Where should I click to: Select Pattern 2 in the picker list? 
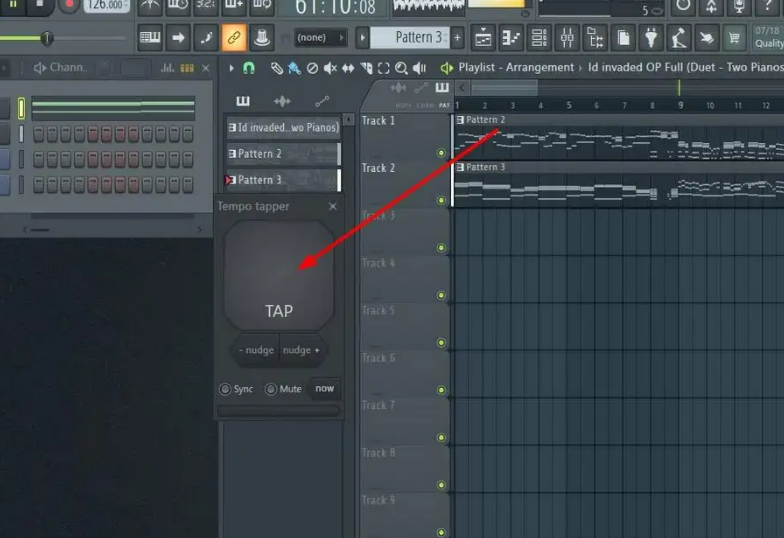284,154
